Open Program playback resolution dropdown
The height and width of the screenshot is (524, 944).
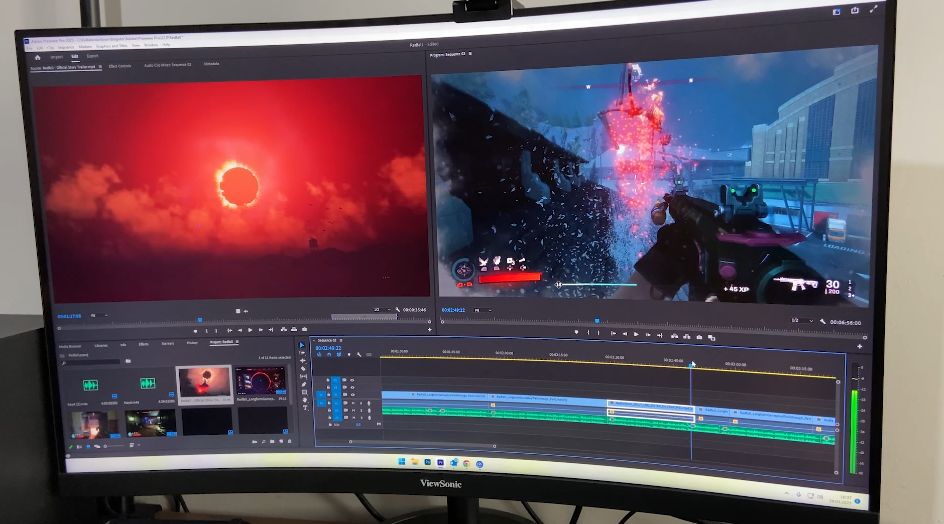coord(803,320)
